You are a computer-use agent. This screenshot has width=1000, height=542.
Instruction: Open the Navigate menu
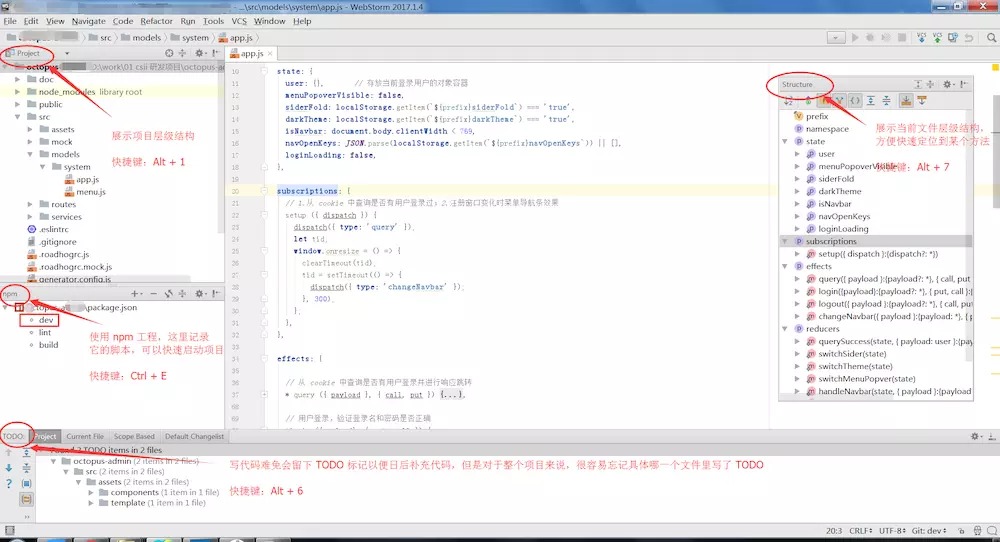(x=89, y=21)
